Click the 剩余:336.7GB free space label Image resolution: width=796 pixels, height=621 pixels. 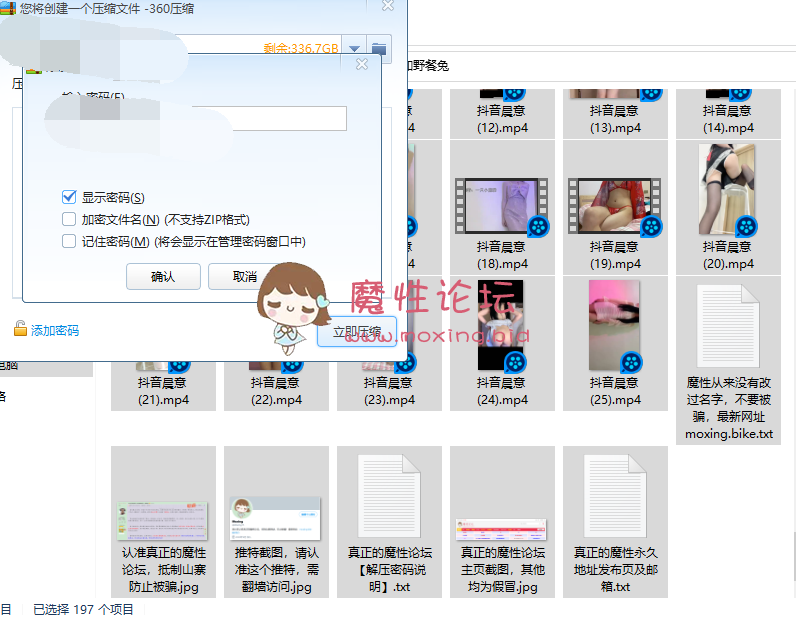[301, 48]
